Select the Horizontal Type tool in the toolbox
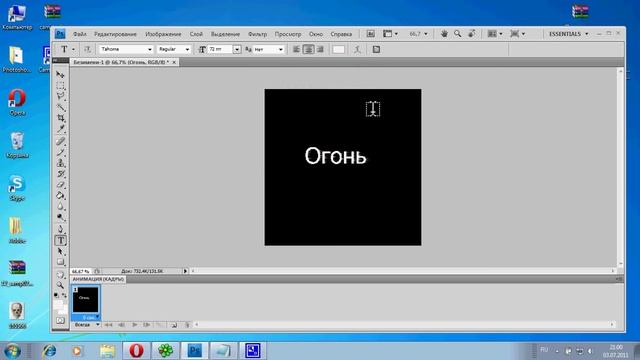 (60, 240)
